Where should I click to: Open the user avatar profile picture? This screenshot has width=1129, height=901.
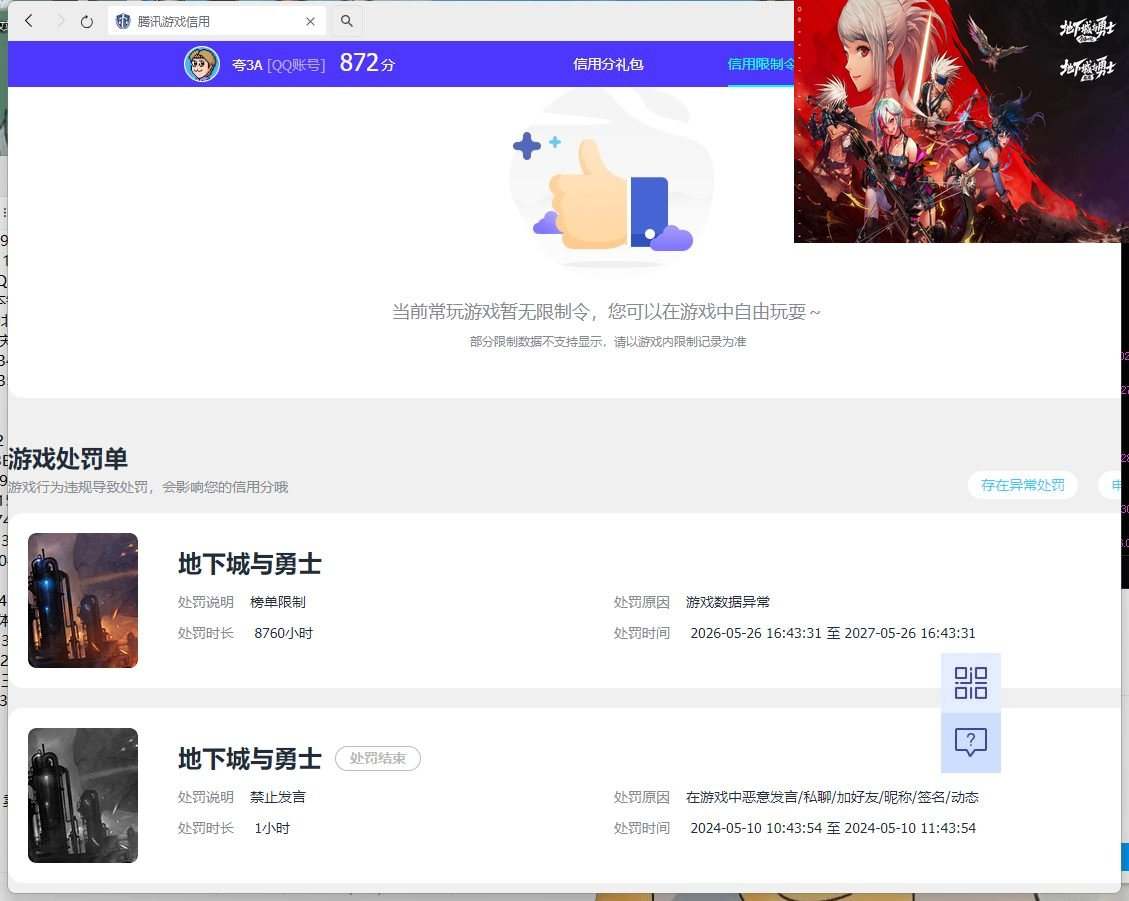[202, 64]
